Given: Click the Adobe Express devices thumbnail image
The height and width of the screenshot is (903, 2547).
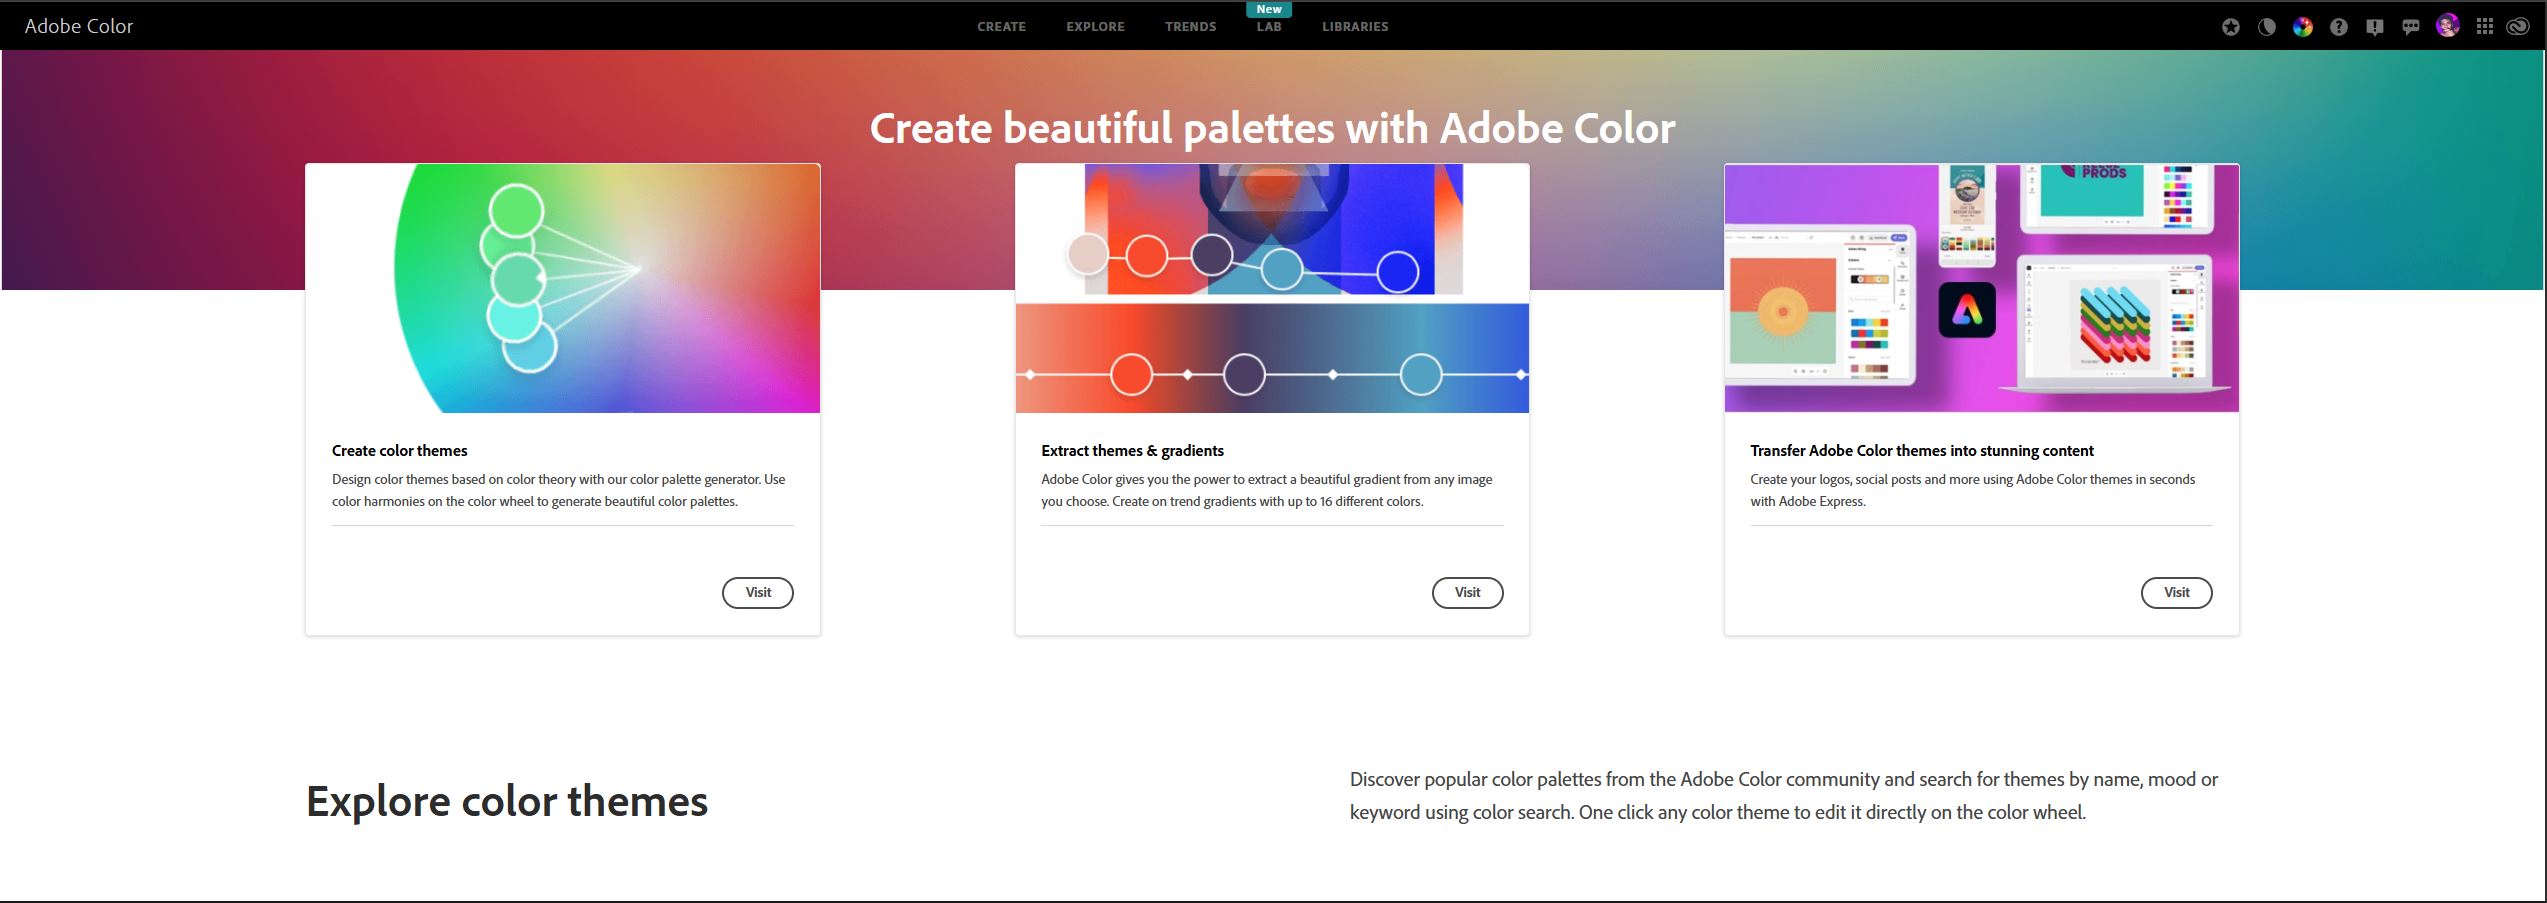Looking at the screenshot, I should coord(1981,288).
